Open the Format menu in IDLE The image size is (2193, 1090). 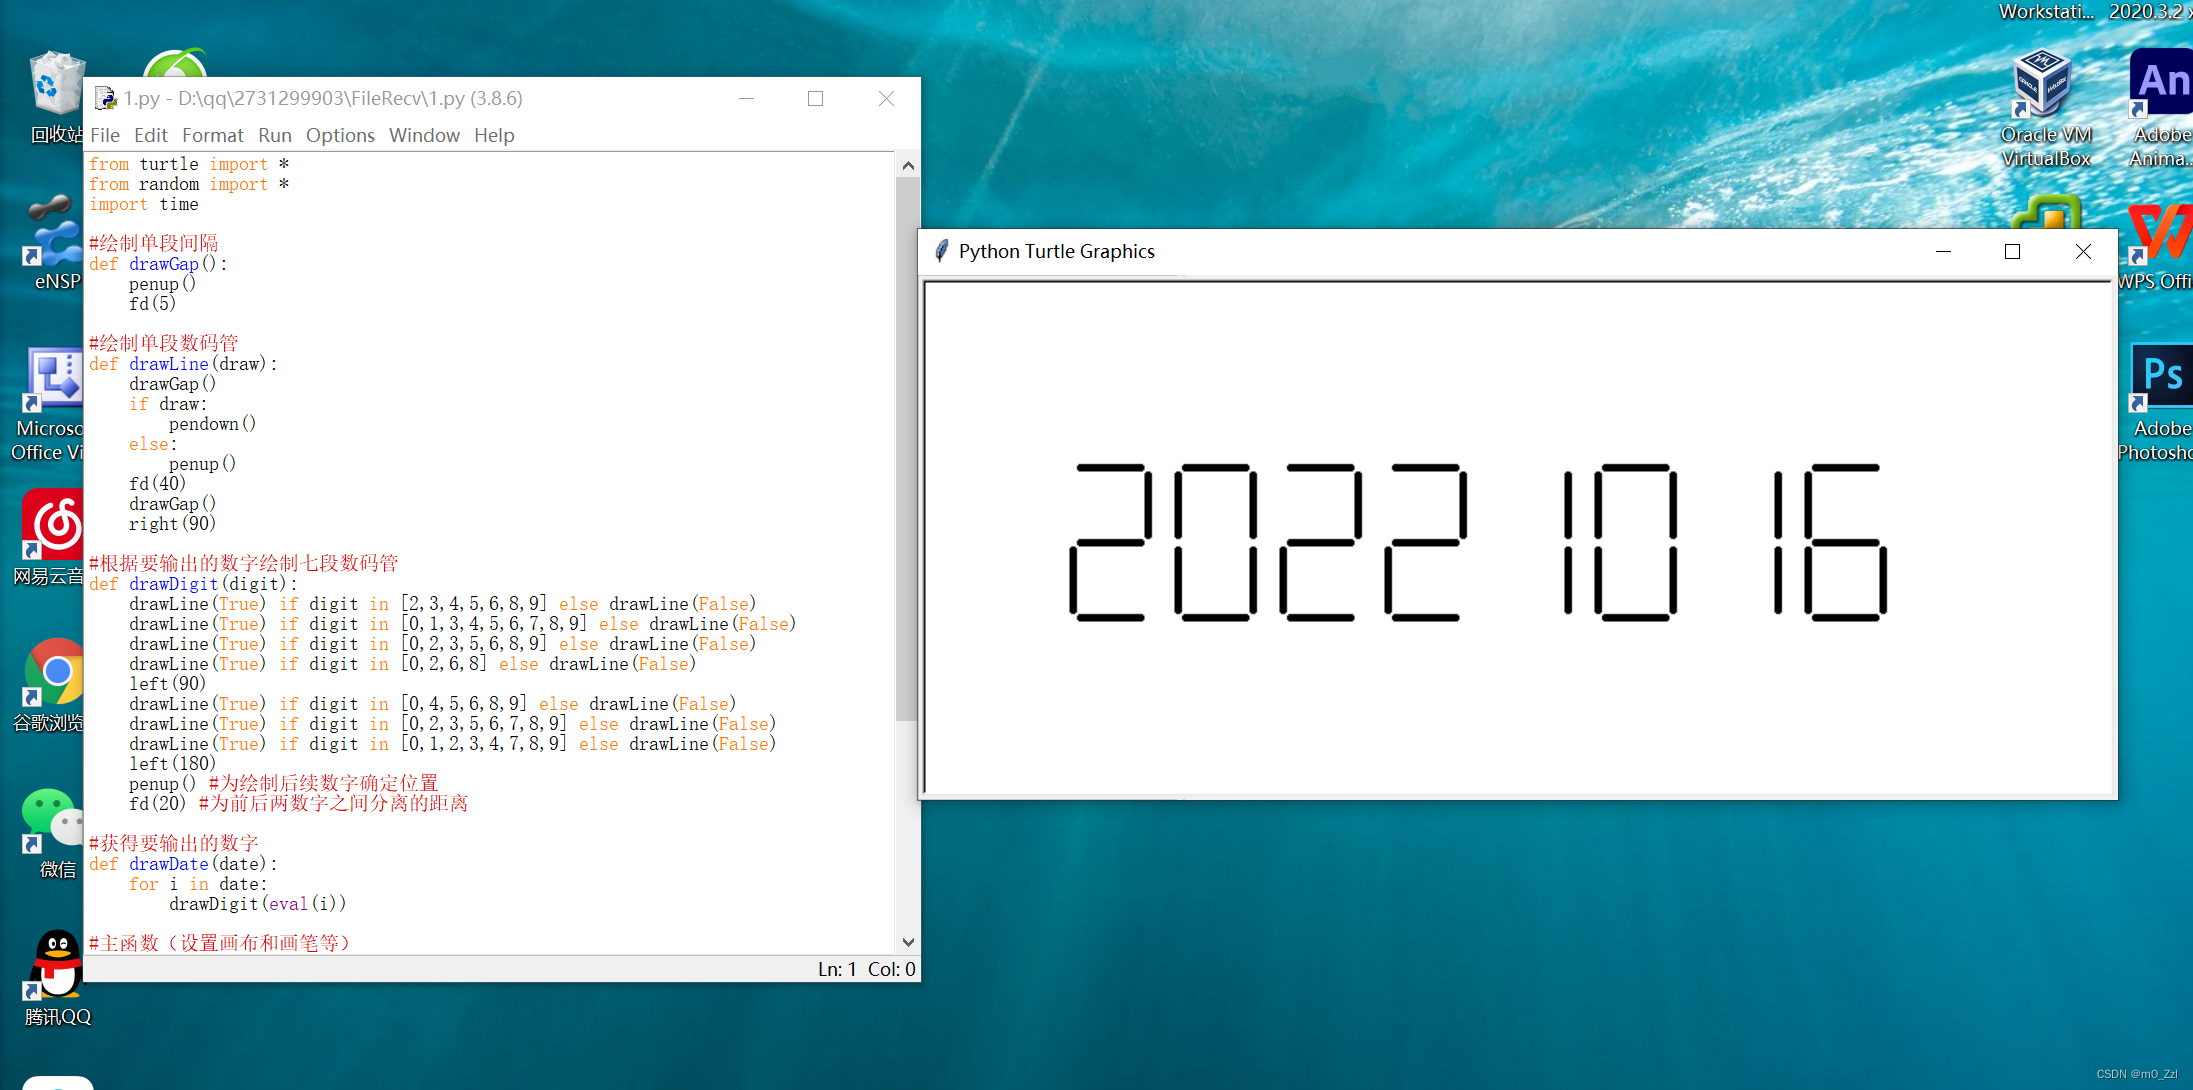point(211,134)
